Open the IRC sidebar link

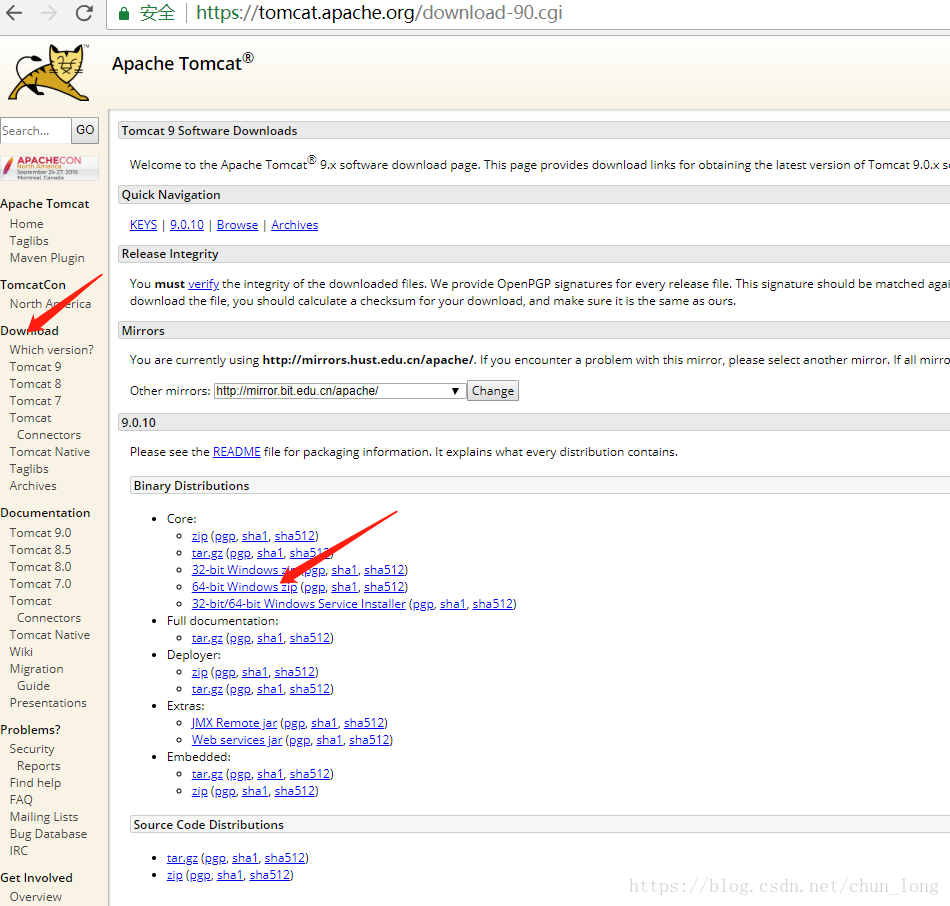[19, 851]
